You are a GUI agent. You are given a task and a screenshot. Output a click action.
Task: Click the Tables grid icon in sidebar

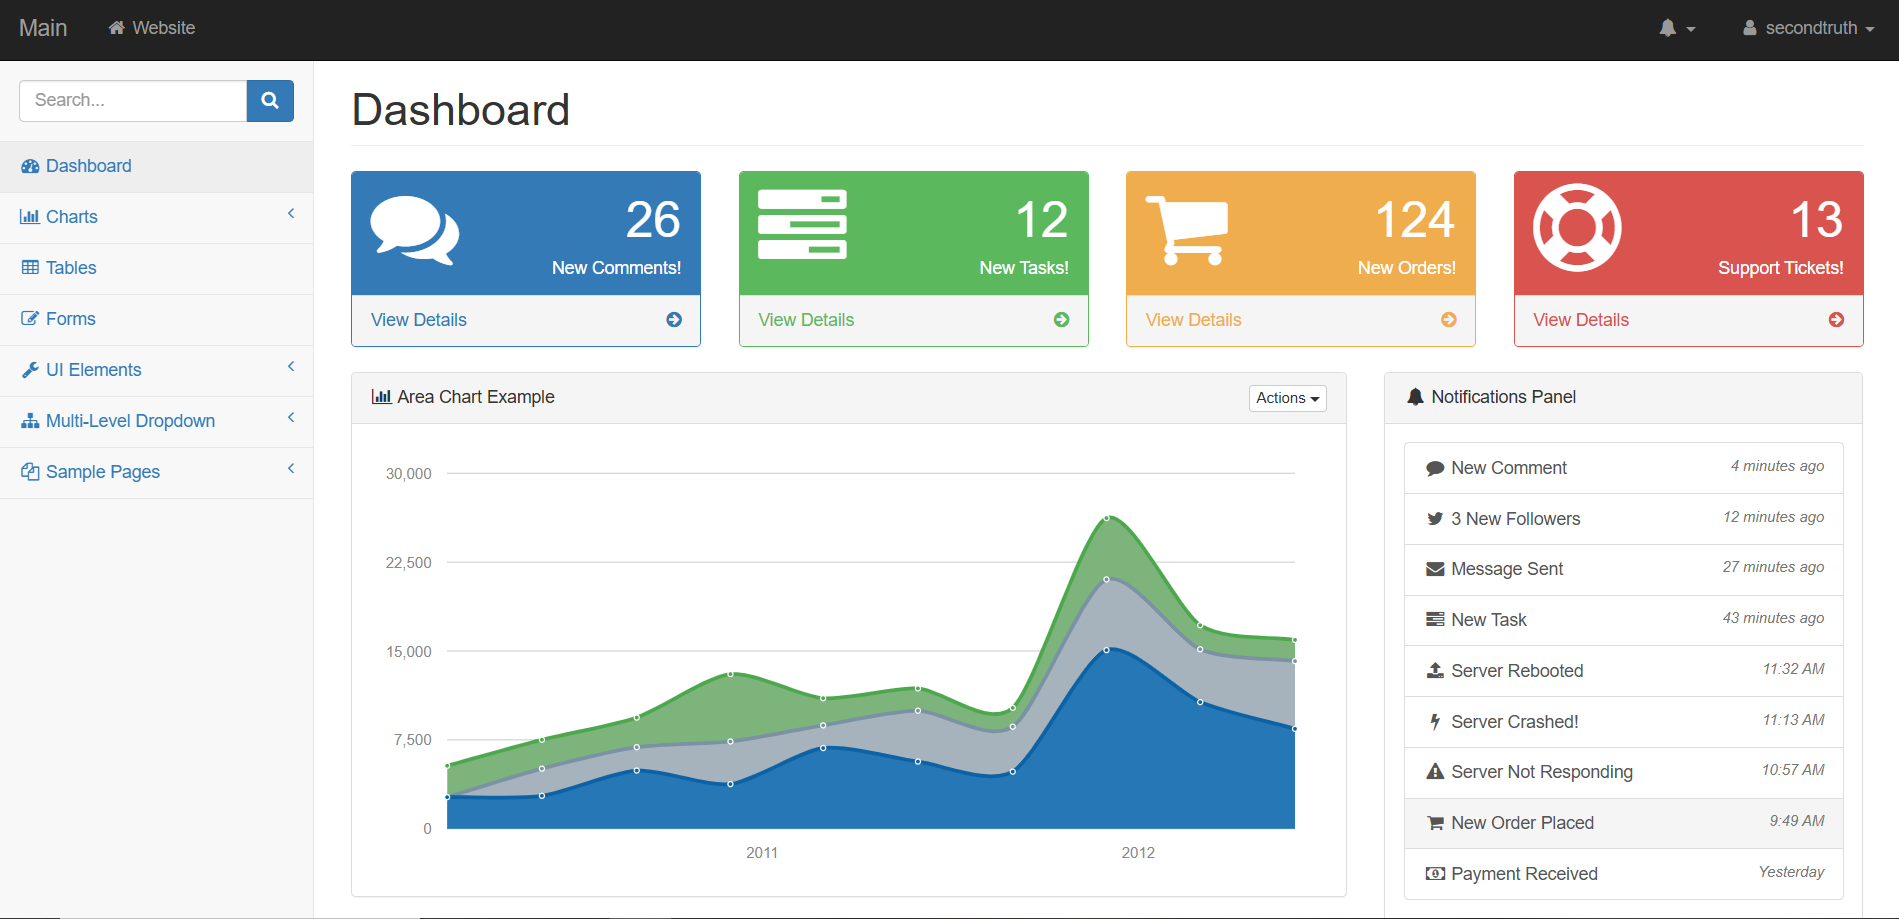coord(30,268)
